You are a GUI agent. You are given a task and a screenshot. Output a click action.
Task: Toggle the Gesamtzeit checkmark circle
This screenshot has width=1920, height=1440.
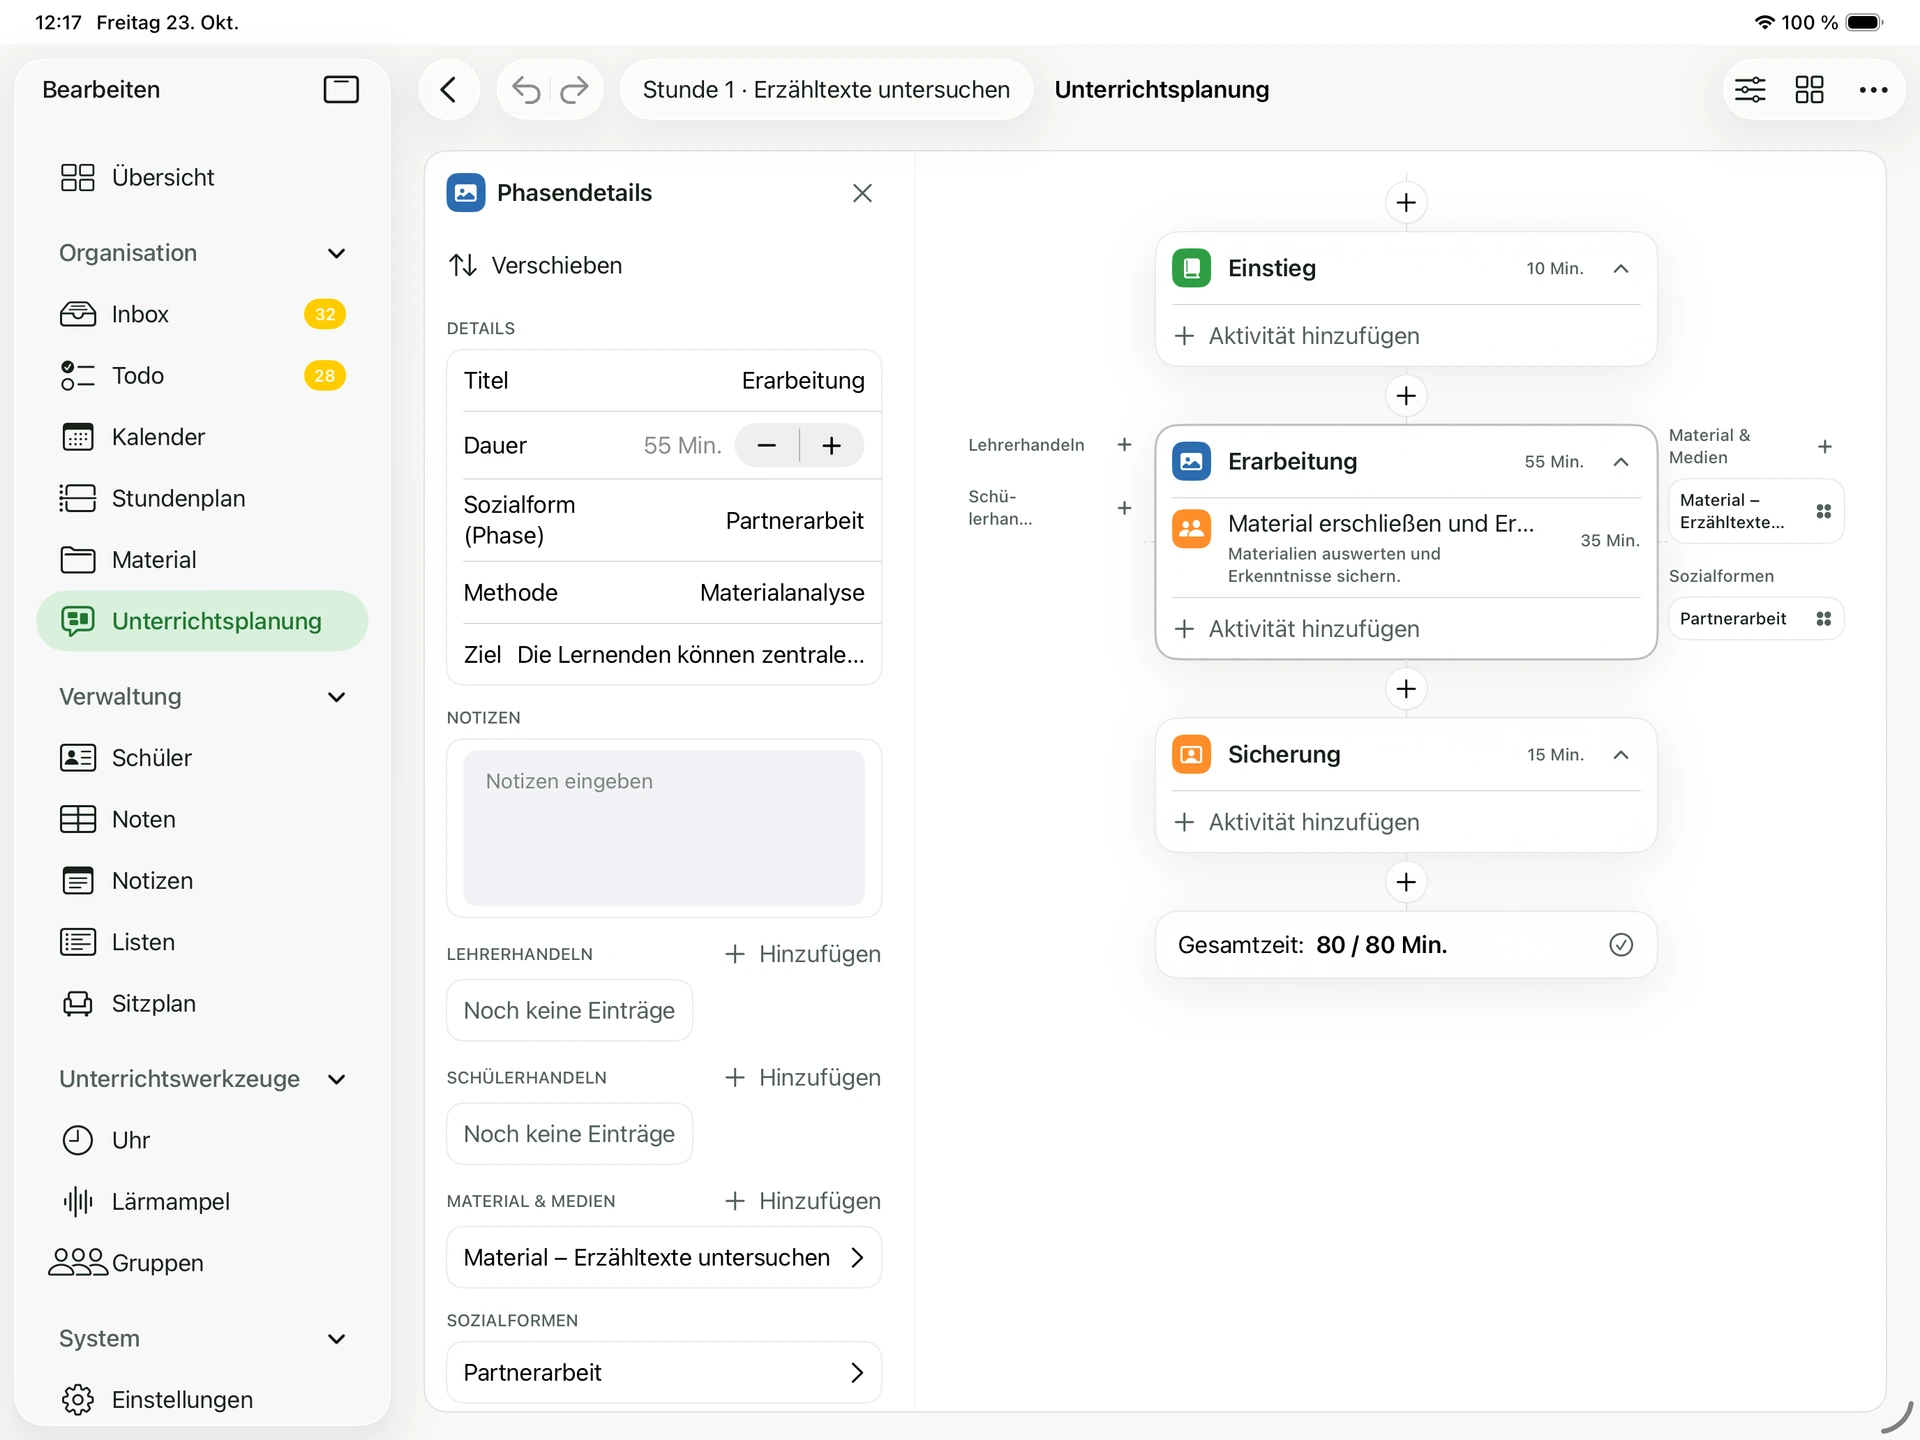(x=1621, y=945)
